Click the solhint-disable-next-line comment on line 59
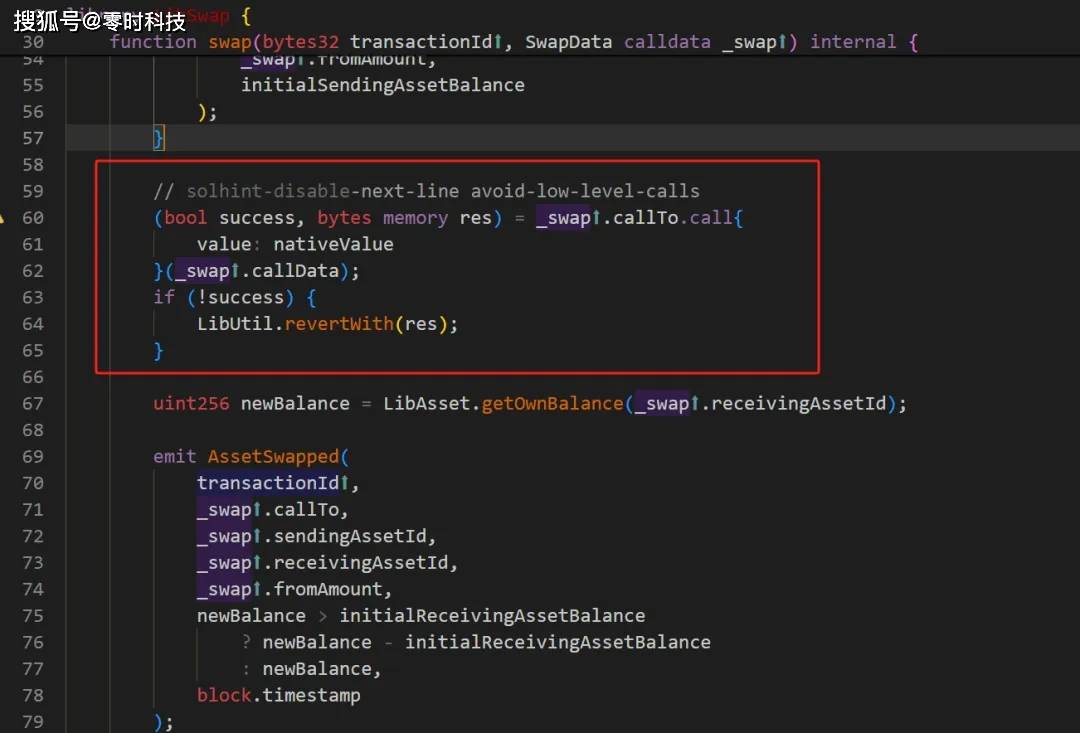This screenshot has height=733, width=1080. click(426, 191)
